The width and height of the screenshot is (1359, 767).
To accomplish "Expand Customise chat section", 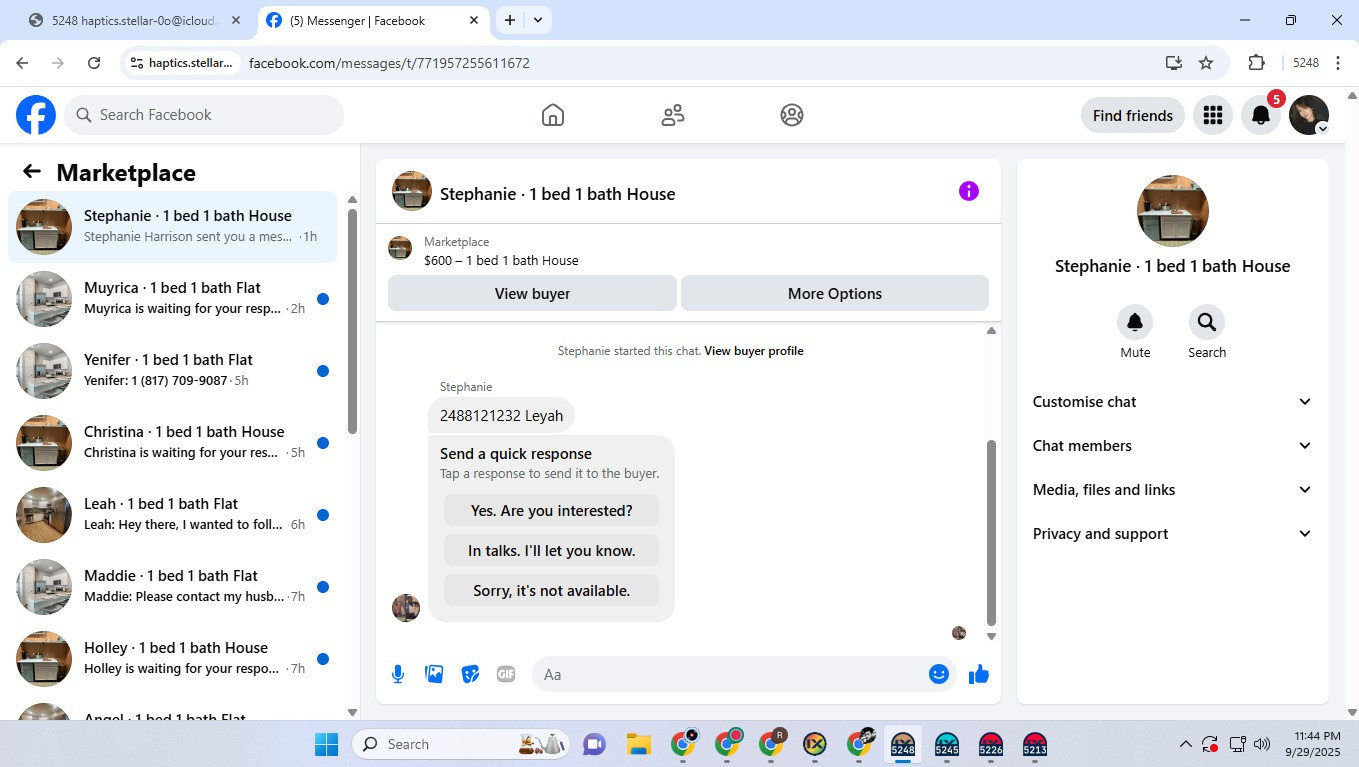I will (1173, 402).
